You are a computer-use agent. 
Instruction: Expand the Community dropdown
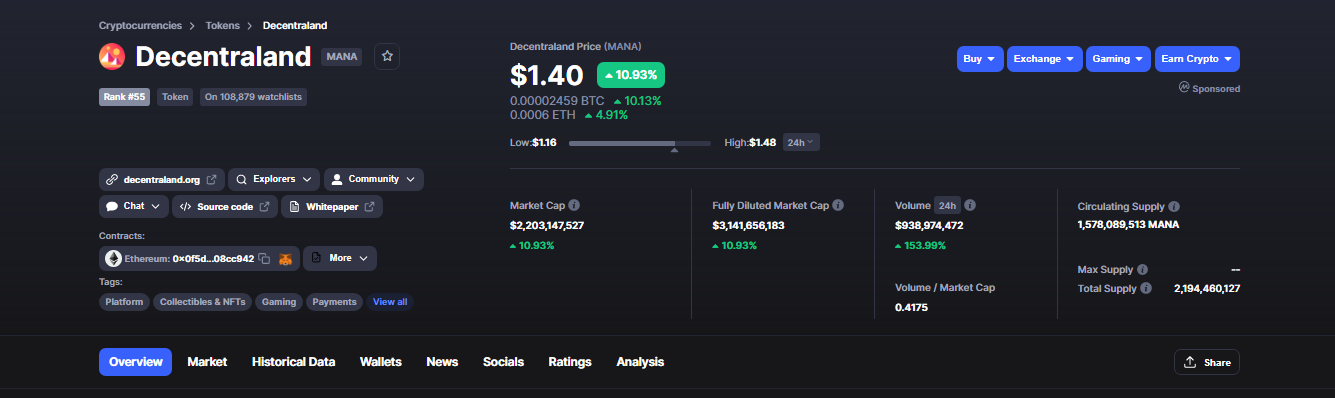[374, 180]
